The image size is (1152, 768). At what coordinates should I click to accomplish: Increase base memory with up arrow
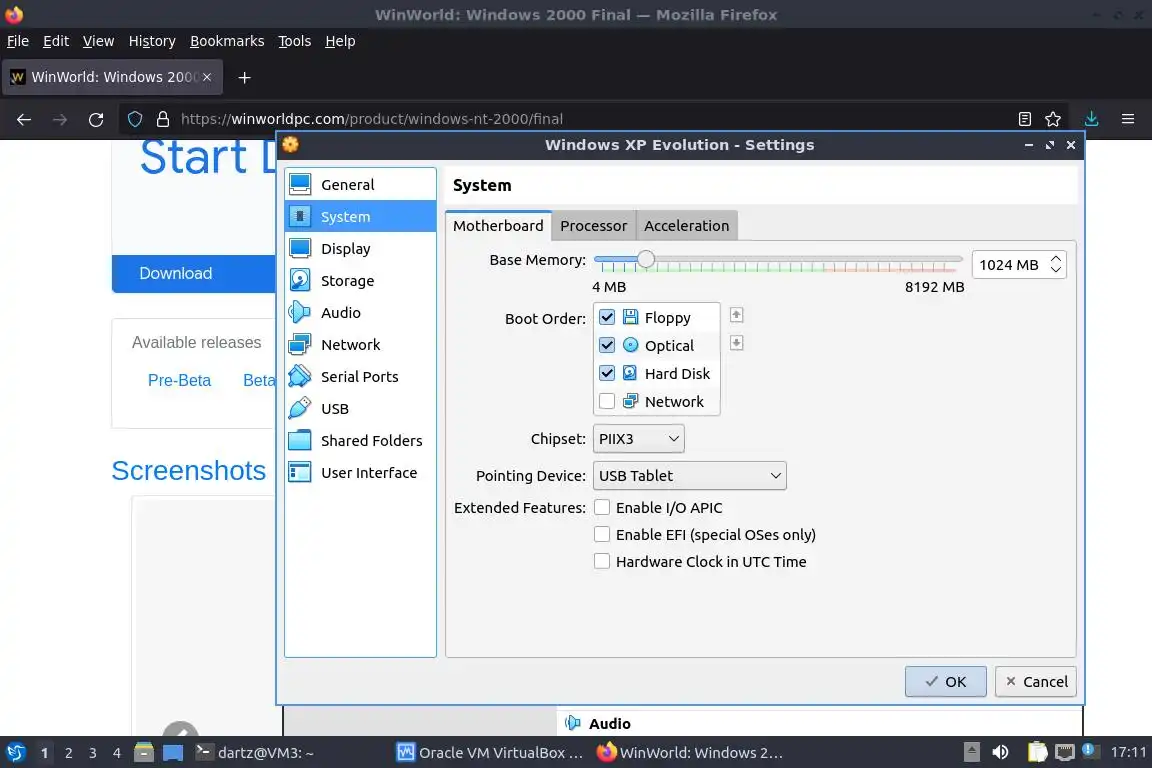(1056, 259)
